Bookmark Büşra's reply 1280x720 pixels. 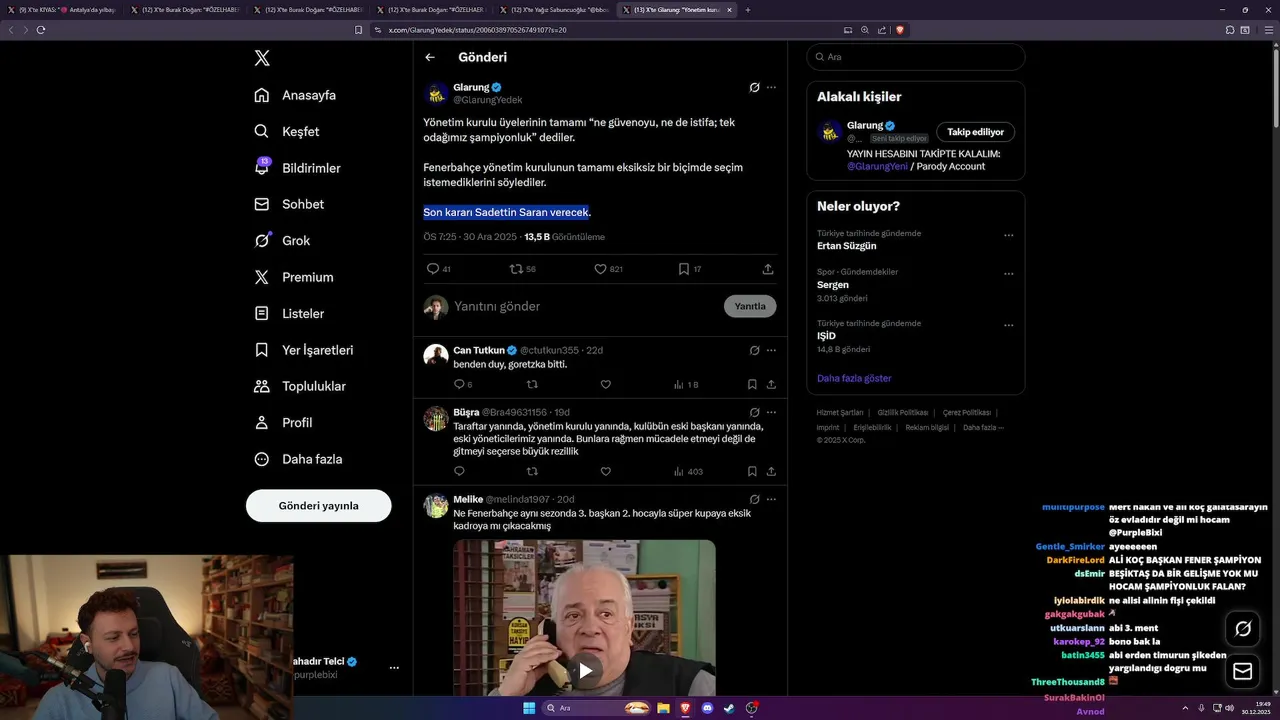(752, 471)
